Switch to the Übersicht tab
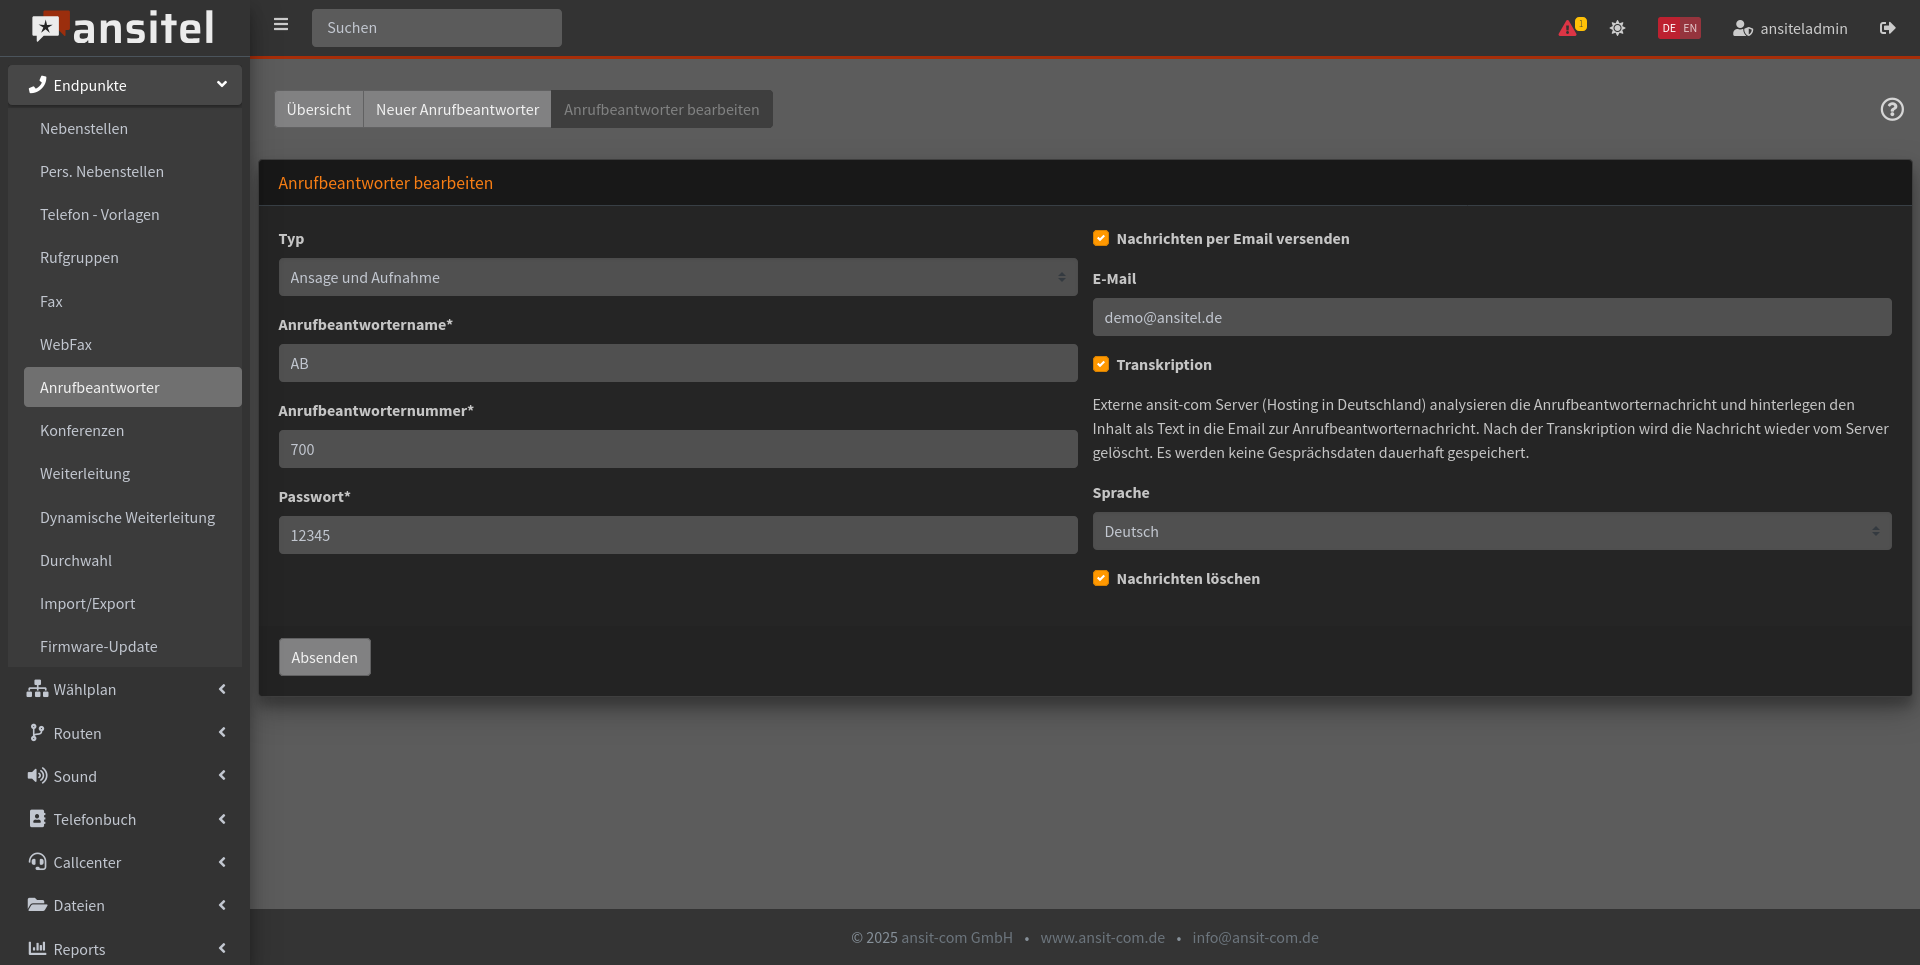Image resolution: width=1920 pixels, height=965 pixels. pos(318,109)
